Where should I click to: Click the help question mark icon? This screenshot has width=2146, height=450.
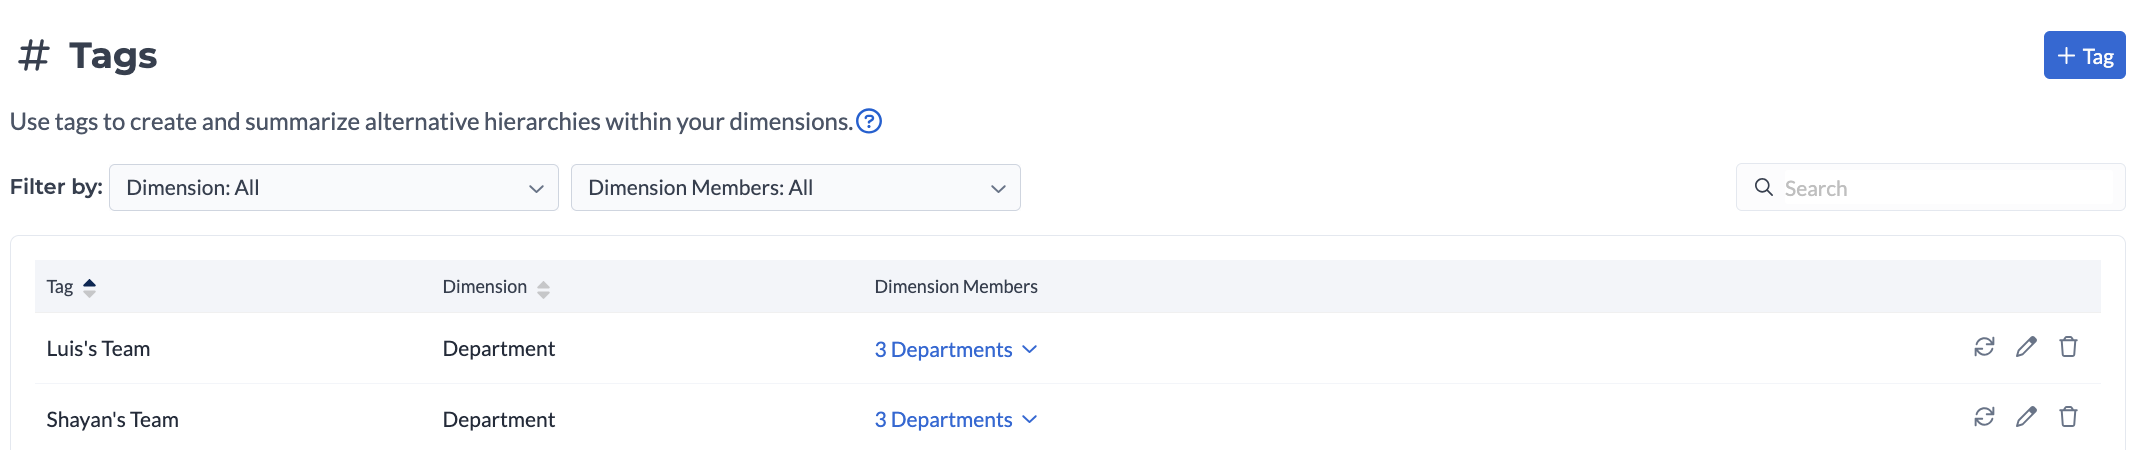coord(869,121)
